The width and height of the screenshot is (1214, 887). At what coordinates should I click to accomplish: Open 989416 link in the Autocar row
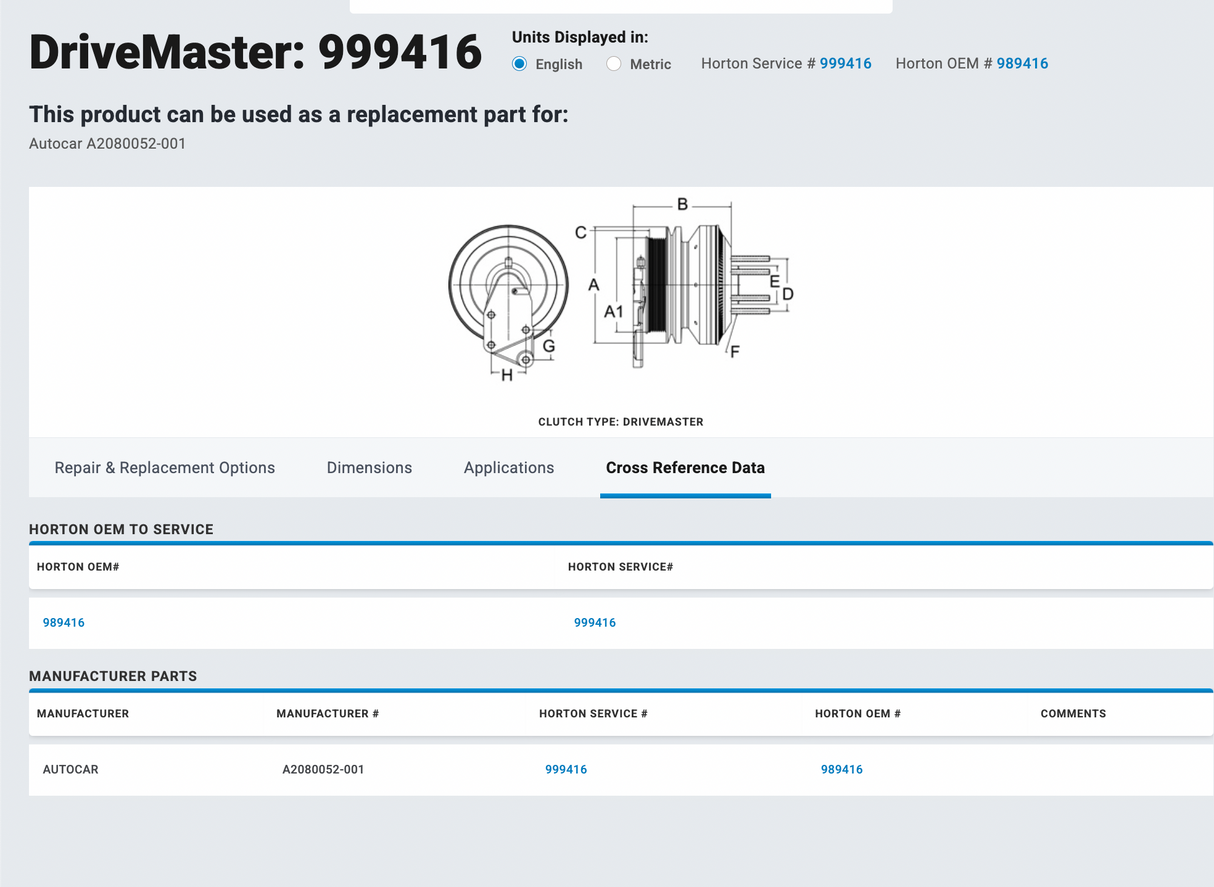click(842, 770)
